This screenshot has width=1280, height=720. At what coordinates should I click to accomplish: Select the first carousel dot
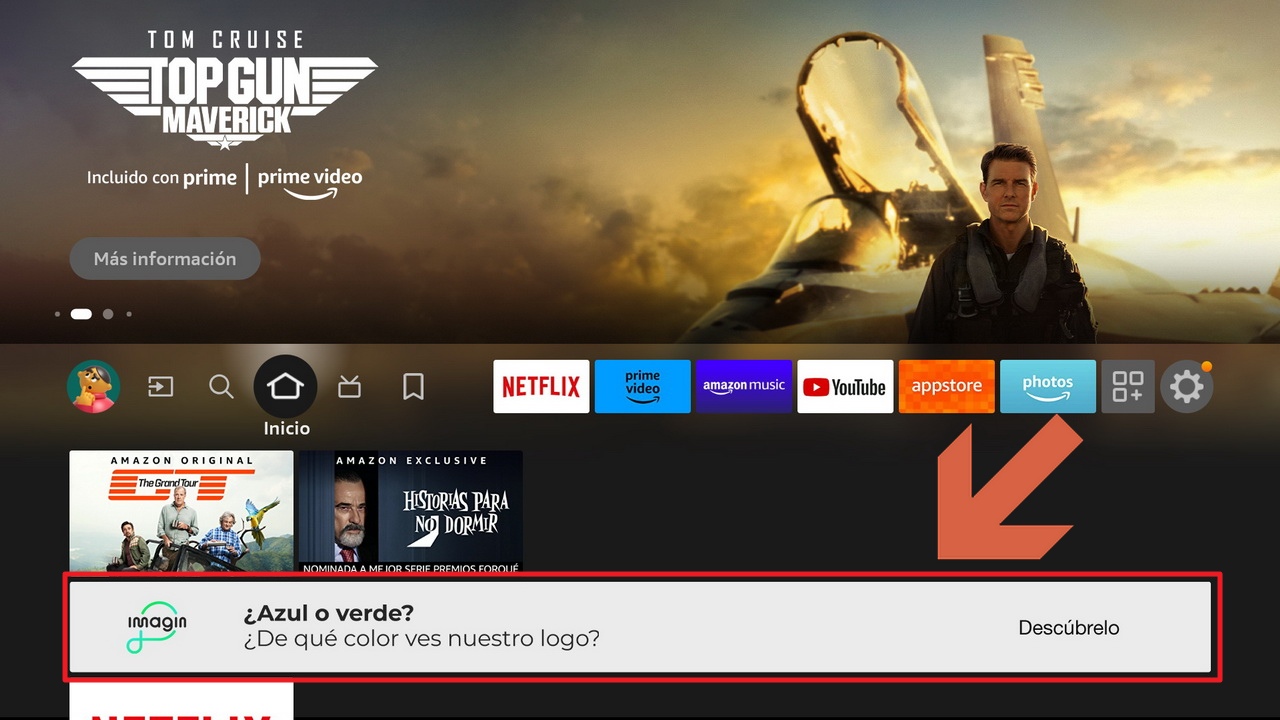coord(57,314)
